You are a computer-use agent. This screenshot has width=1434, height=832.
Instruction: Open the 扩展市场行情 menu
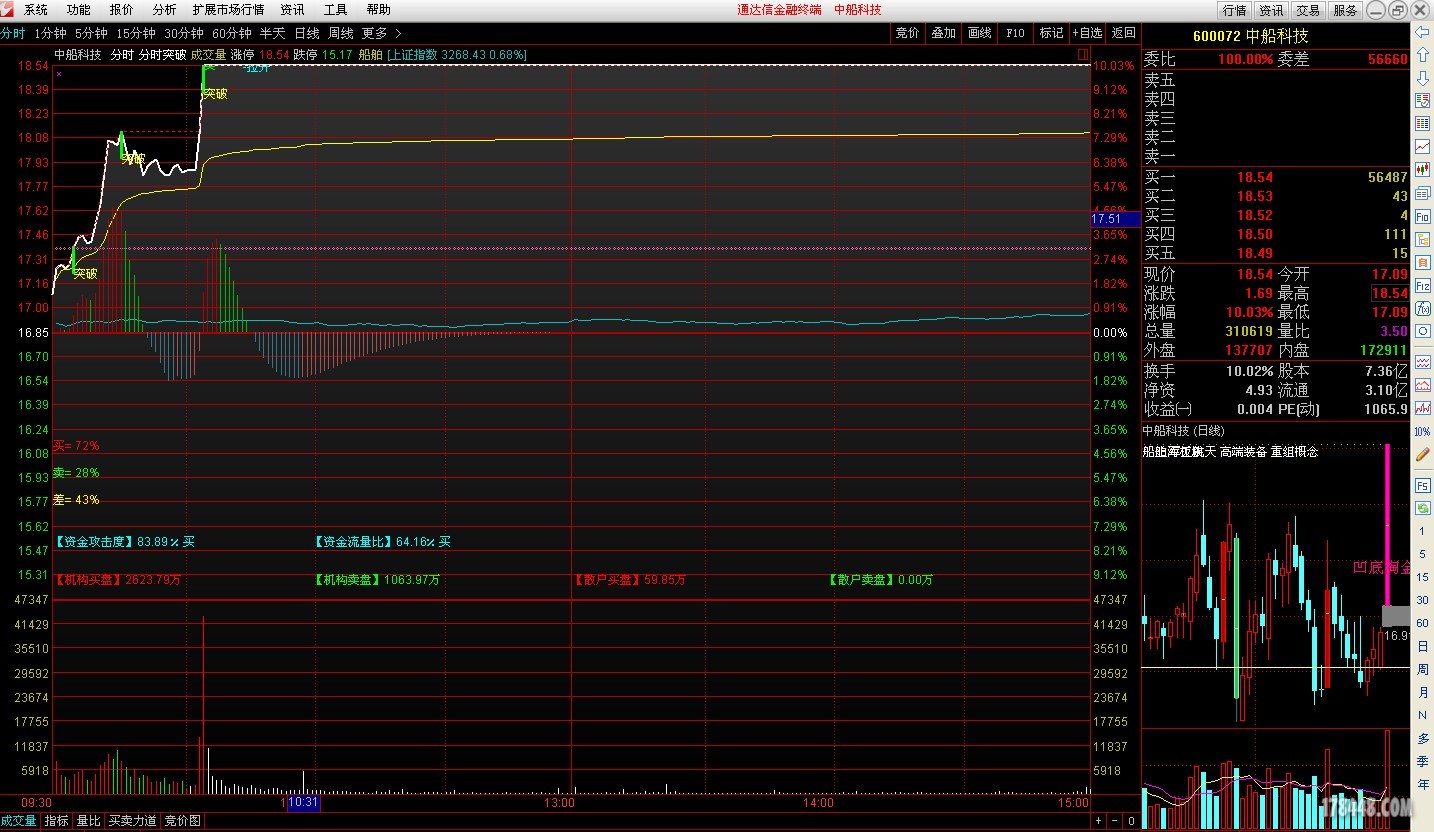tap(229, 10)
